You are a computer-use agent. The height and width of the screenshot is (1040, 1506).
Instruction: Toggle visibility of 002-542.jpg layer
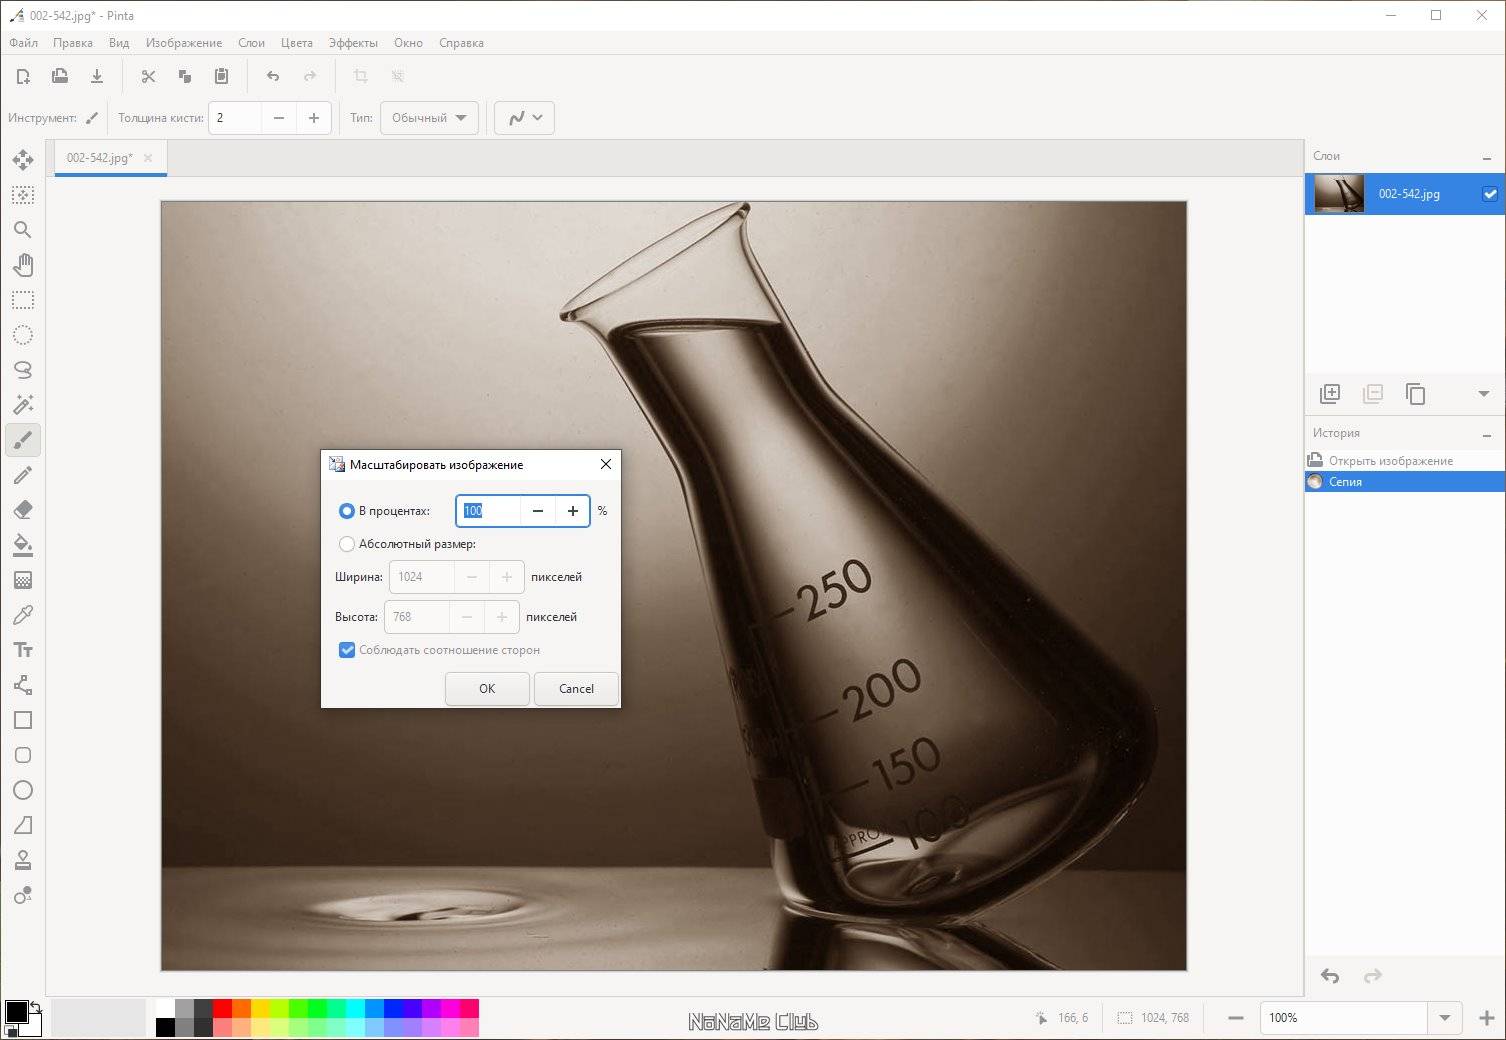point(1490,194)
